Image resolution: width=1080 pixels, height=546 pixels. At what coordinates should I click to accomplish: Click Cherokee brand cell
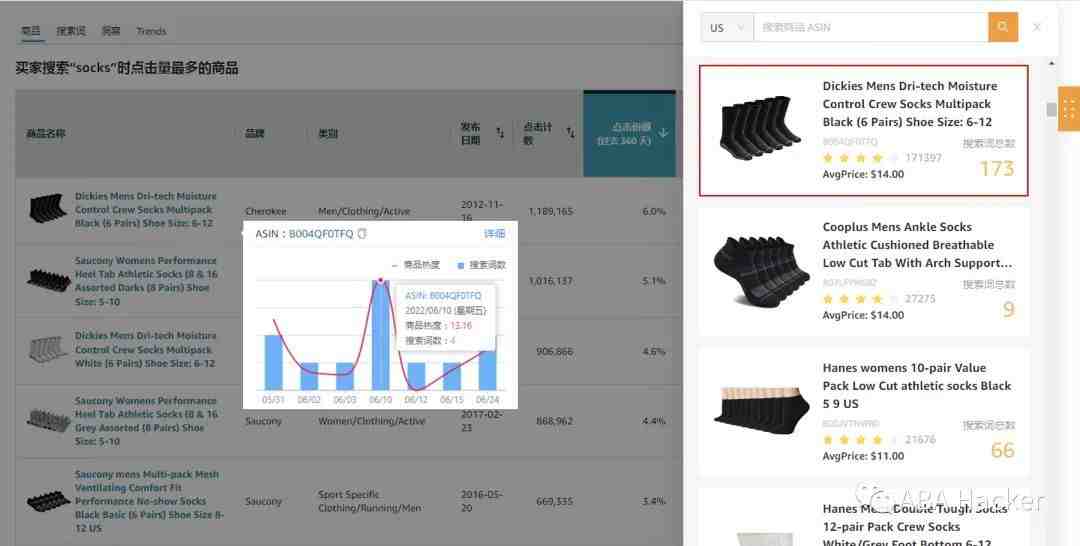(265, 211)
